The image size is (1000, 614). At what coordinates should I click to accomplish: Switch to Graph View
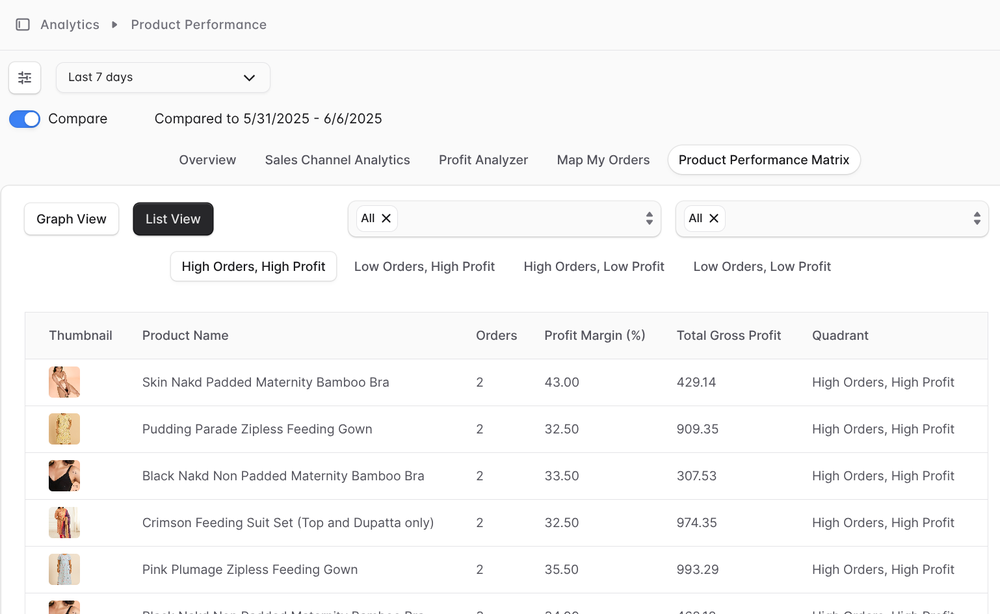pos(72,219)
